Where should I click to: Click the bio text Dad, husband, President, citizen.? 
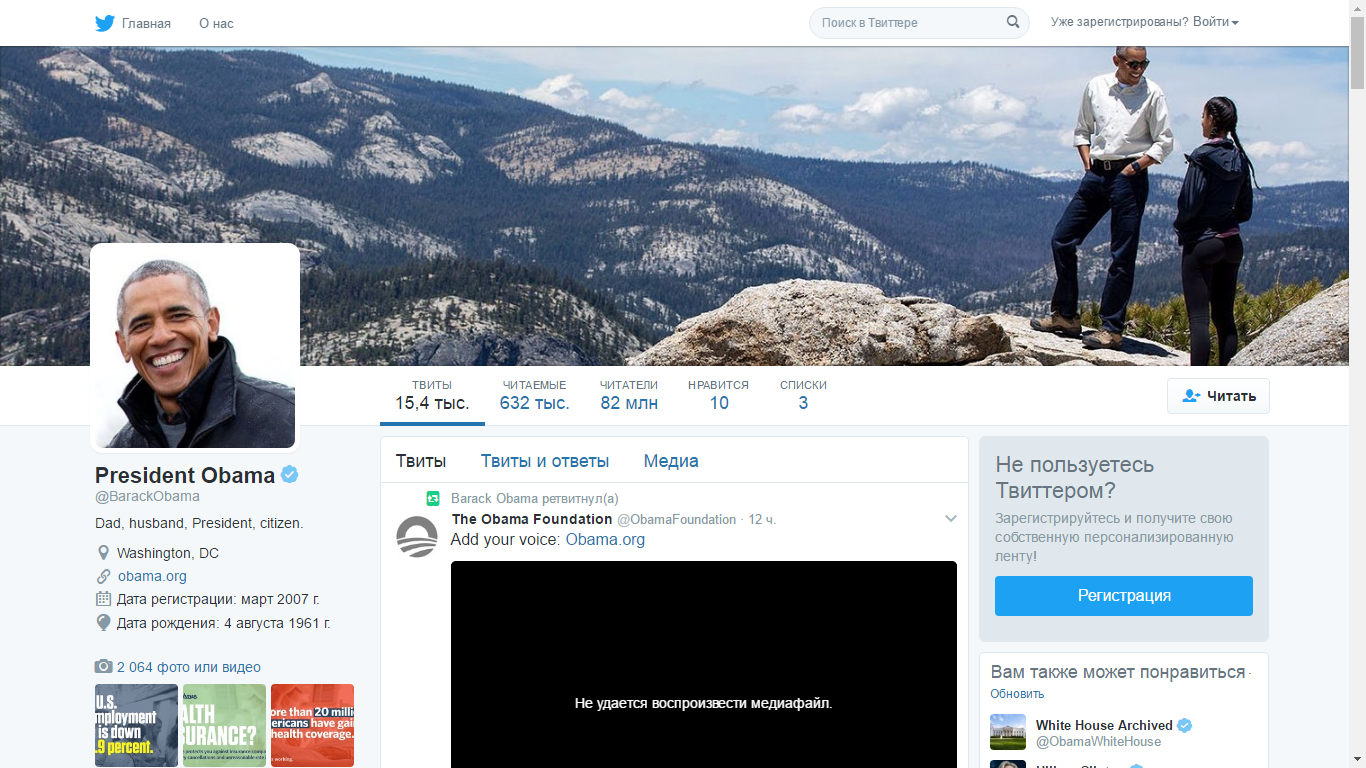[x=199, y=523]
